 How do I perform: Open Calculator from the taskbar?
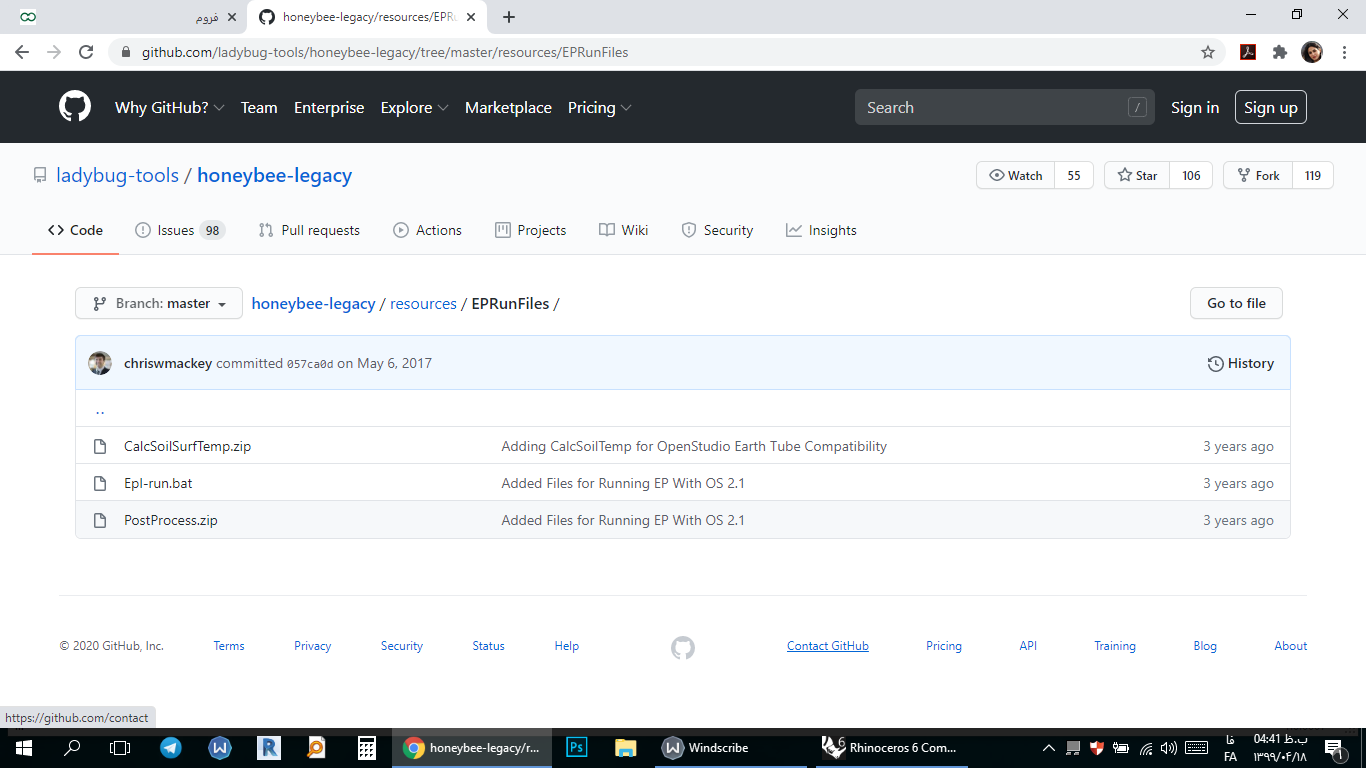tap(366, 747)
